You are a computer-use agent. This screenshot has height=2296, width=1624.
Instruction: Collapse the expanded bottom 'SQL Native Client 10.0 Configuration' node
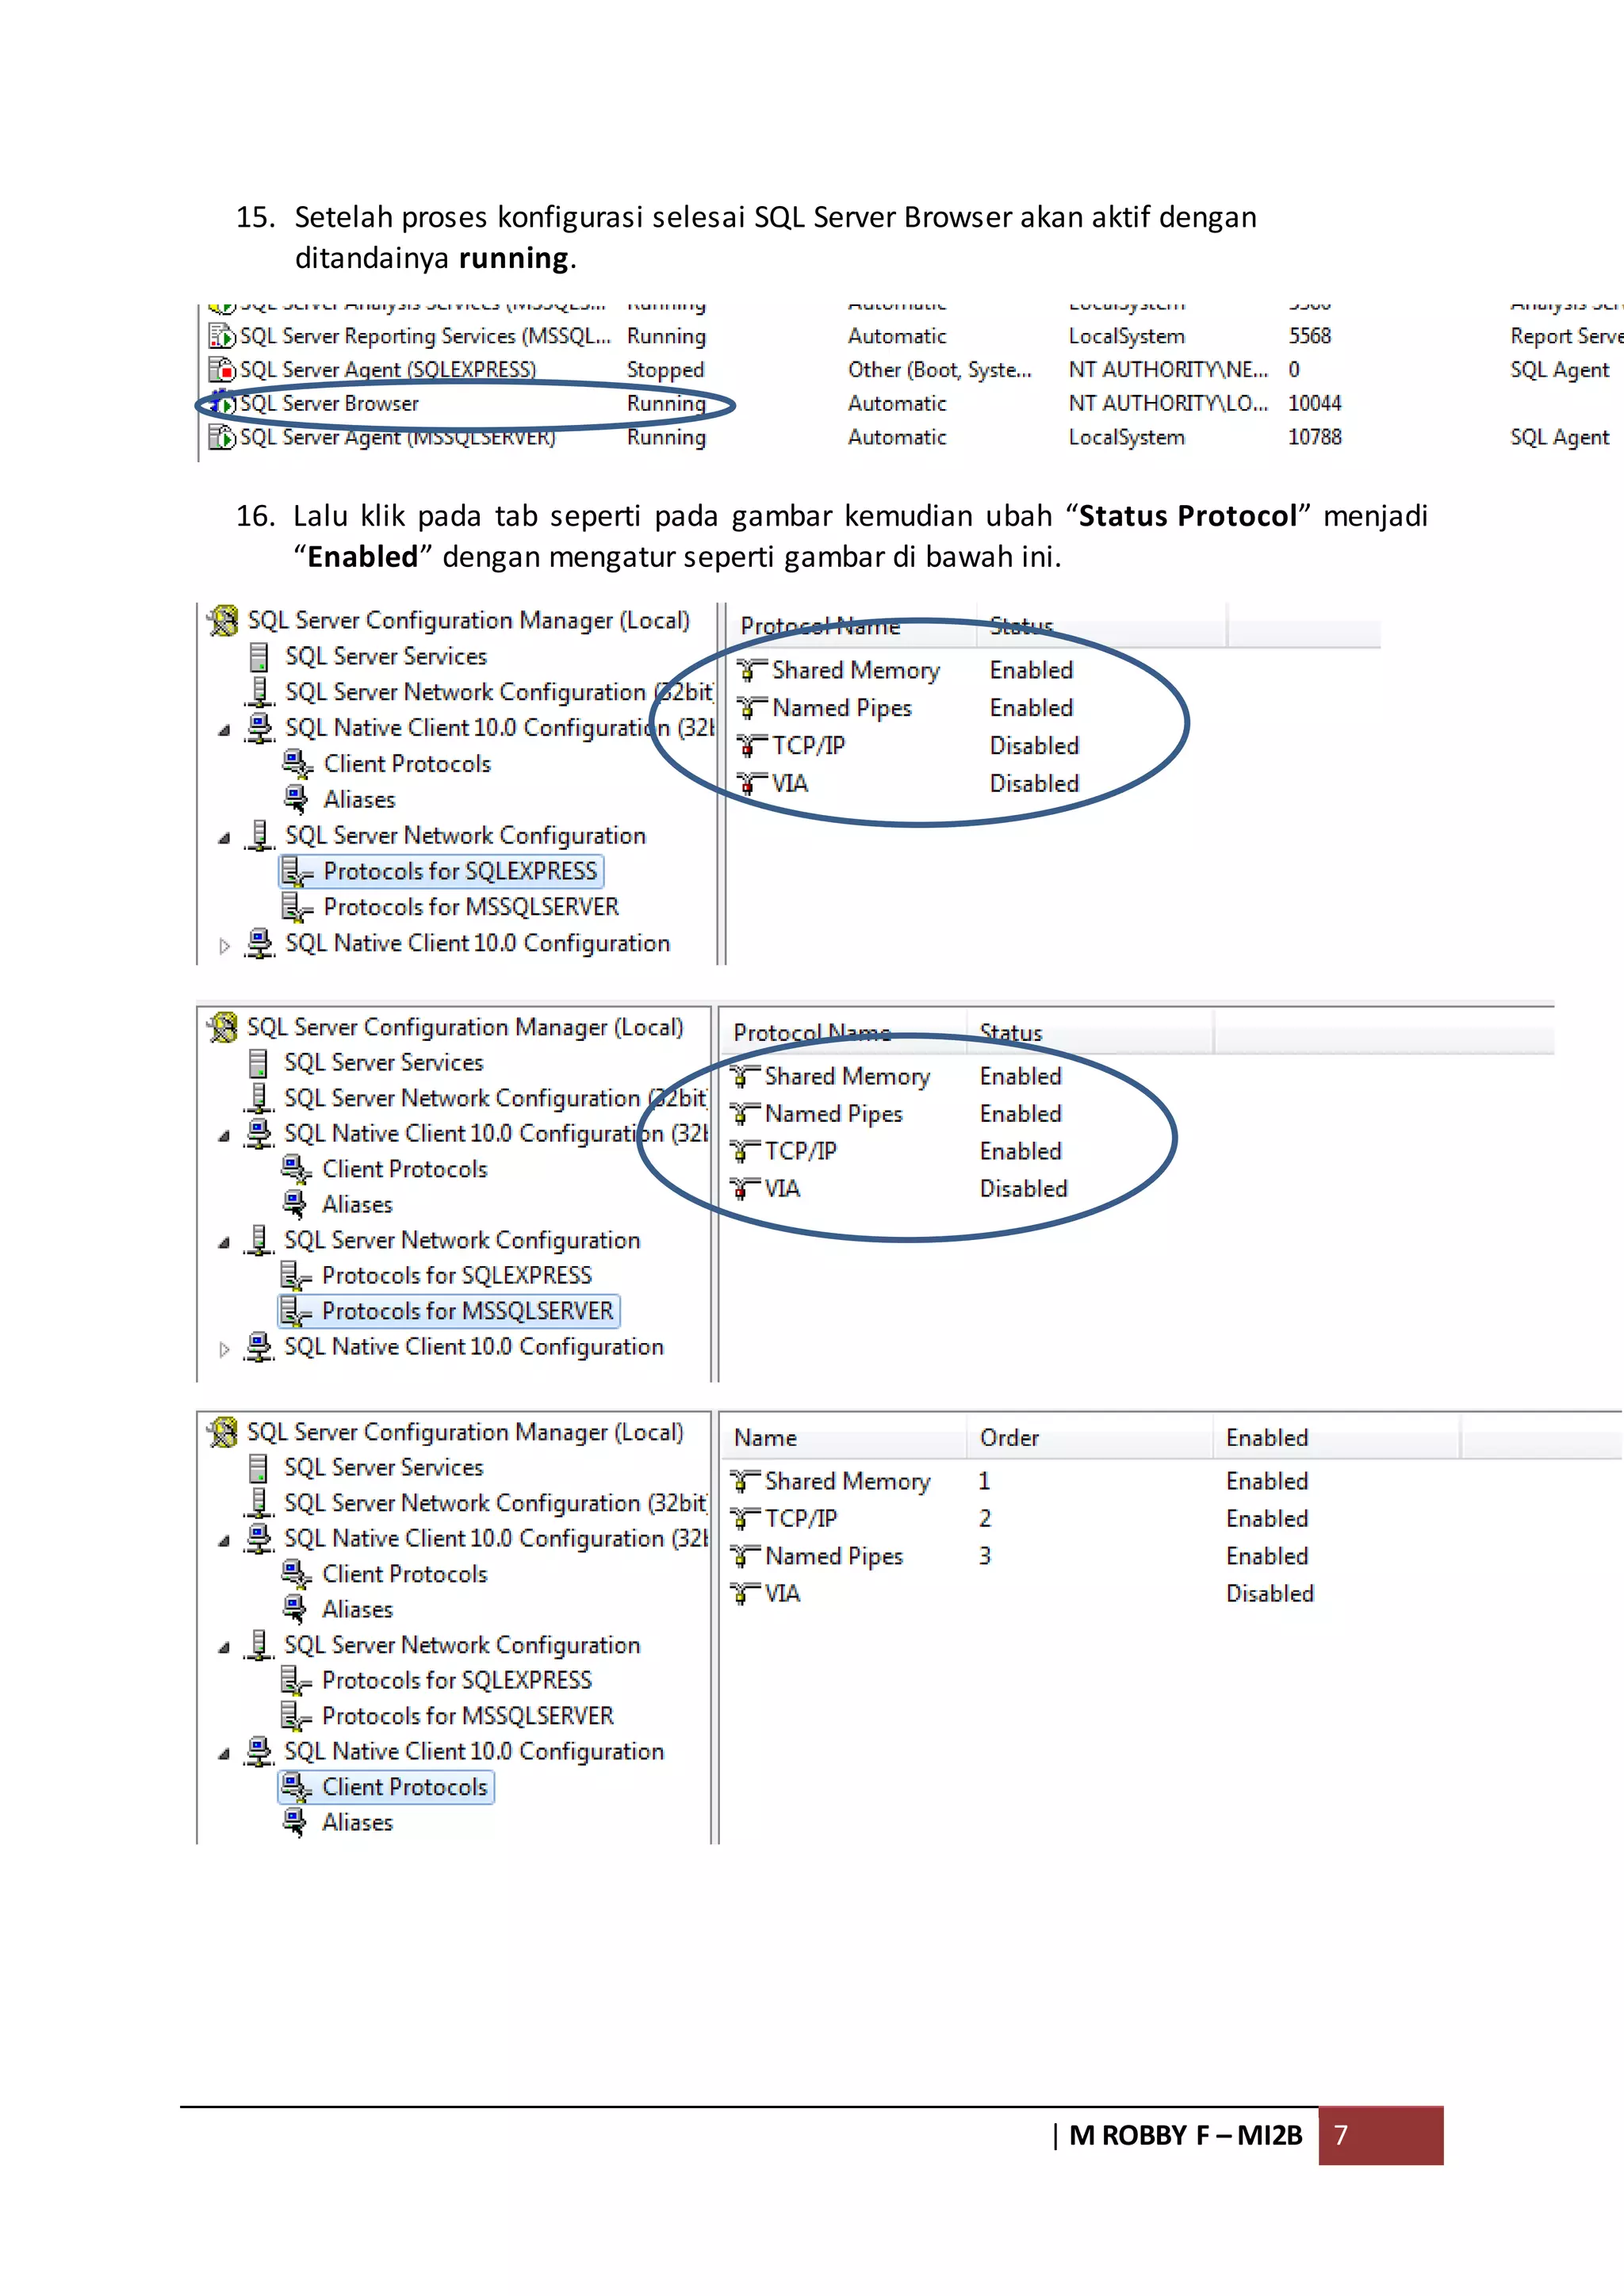[x=224, y=1754]
